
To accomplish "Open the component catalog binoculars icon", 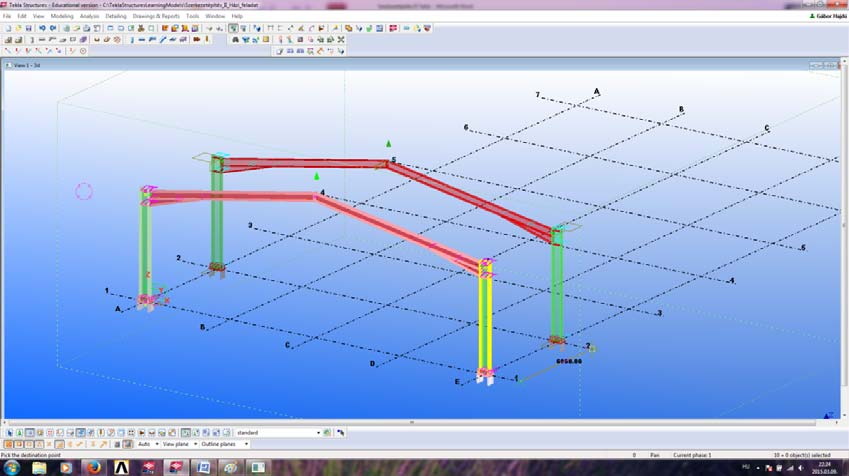I will (x=236, y=40).
